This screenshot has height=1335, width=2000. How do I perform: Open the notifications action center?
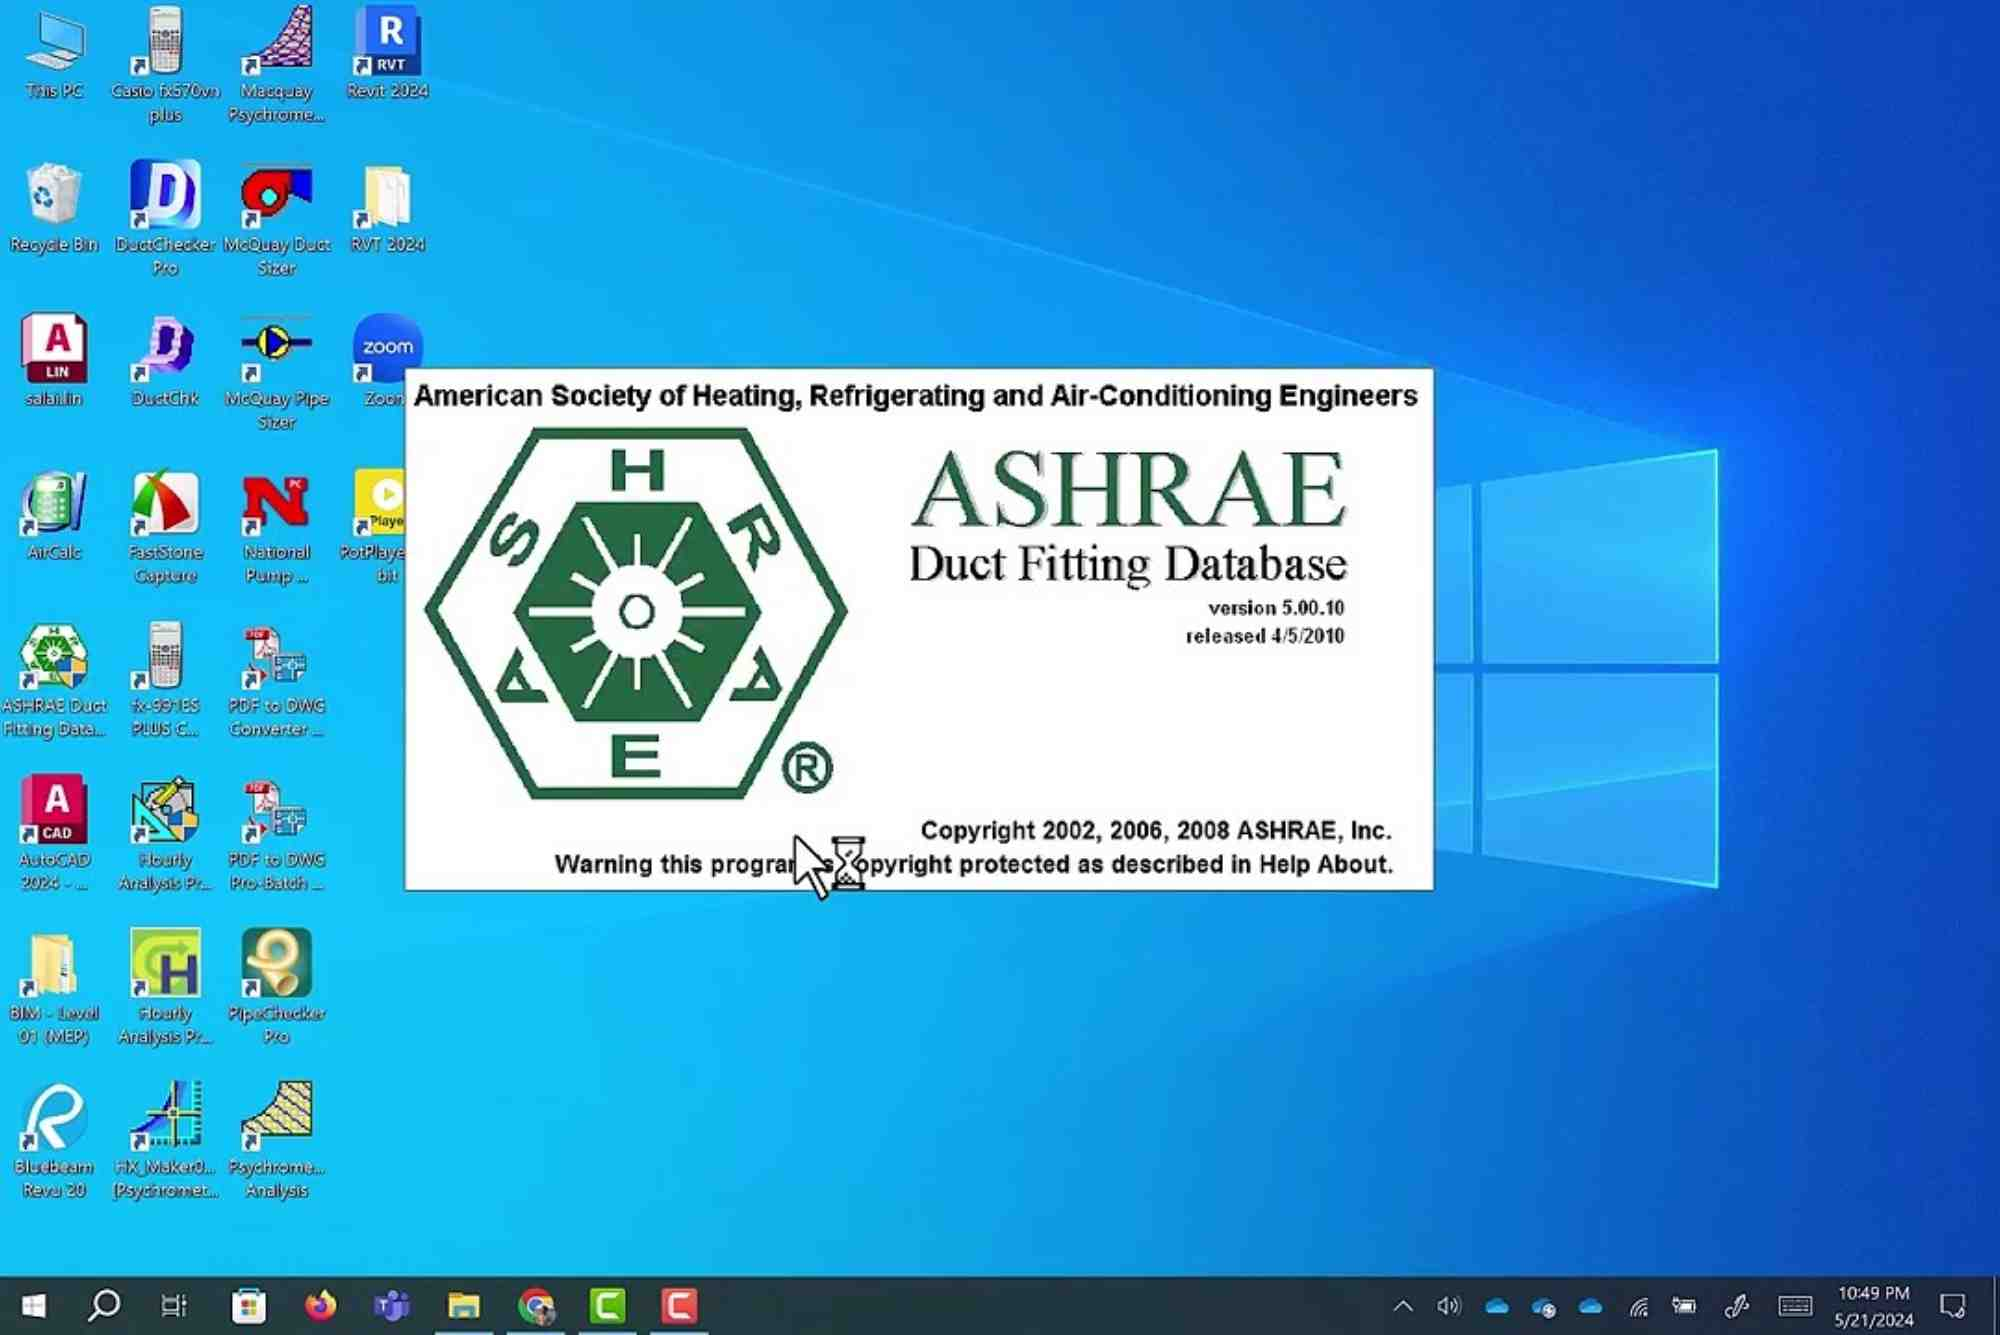click(1953, 1306)
